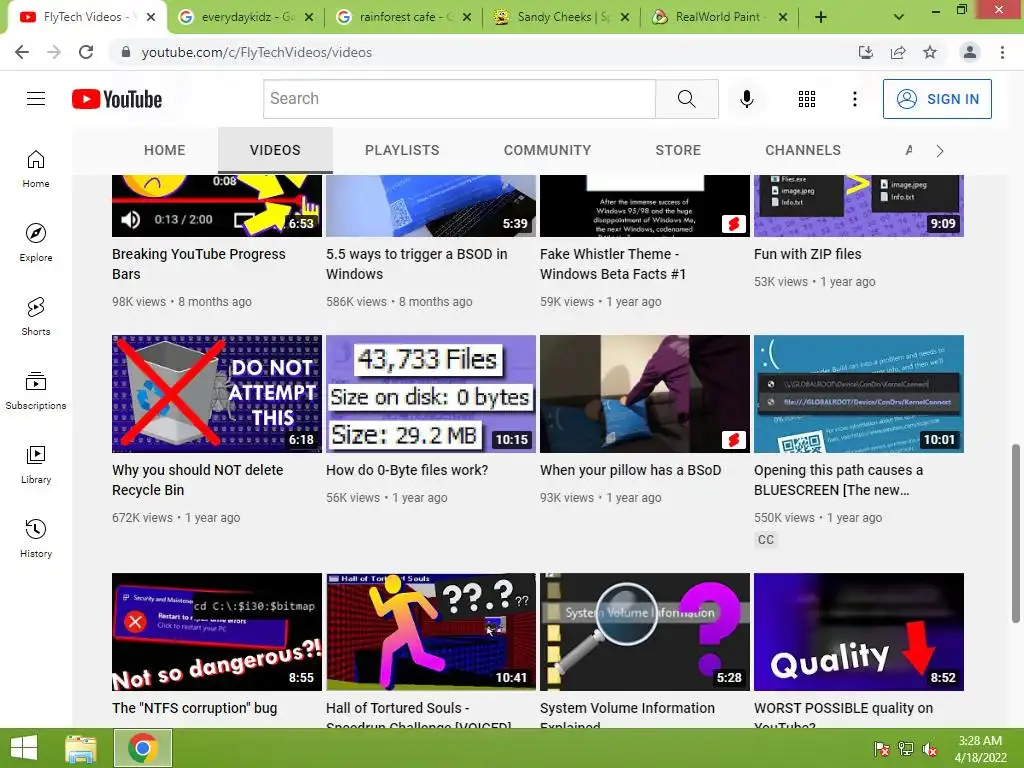1024x768 pixels.
Task: Click the Hall of Tortured Souls thumbnail
Action: click(x=431, y=632)
